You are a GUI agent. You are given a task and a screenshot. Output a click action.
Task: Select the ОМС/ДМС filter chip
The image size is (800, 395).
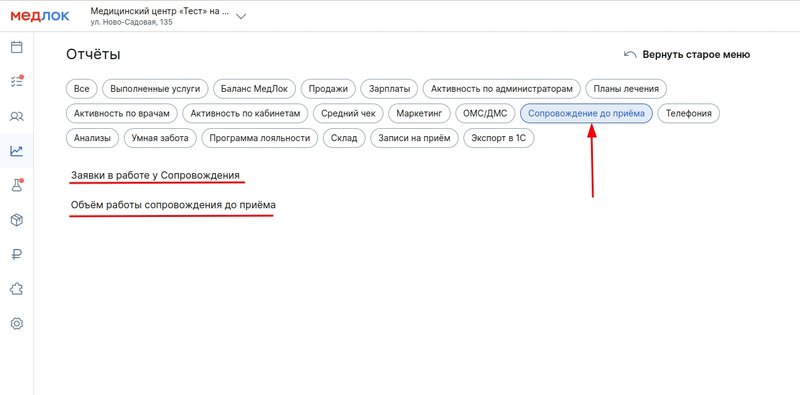coord(485,113)
